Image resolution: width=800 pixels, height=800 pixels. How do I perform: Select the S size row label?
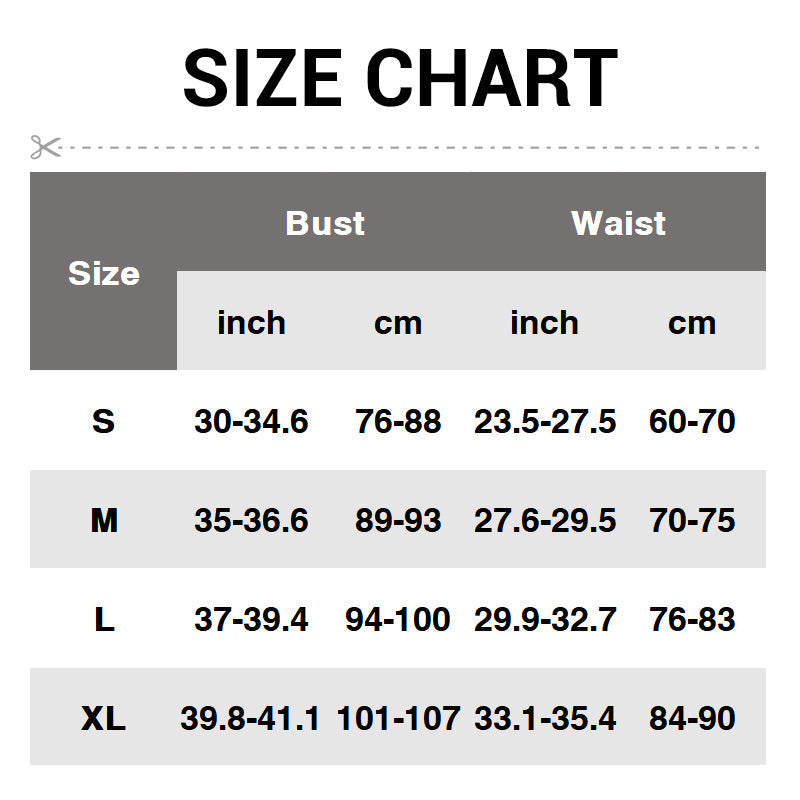click(x=104, y=421)
